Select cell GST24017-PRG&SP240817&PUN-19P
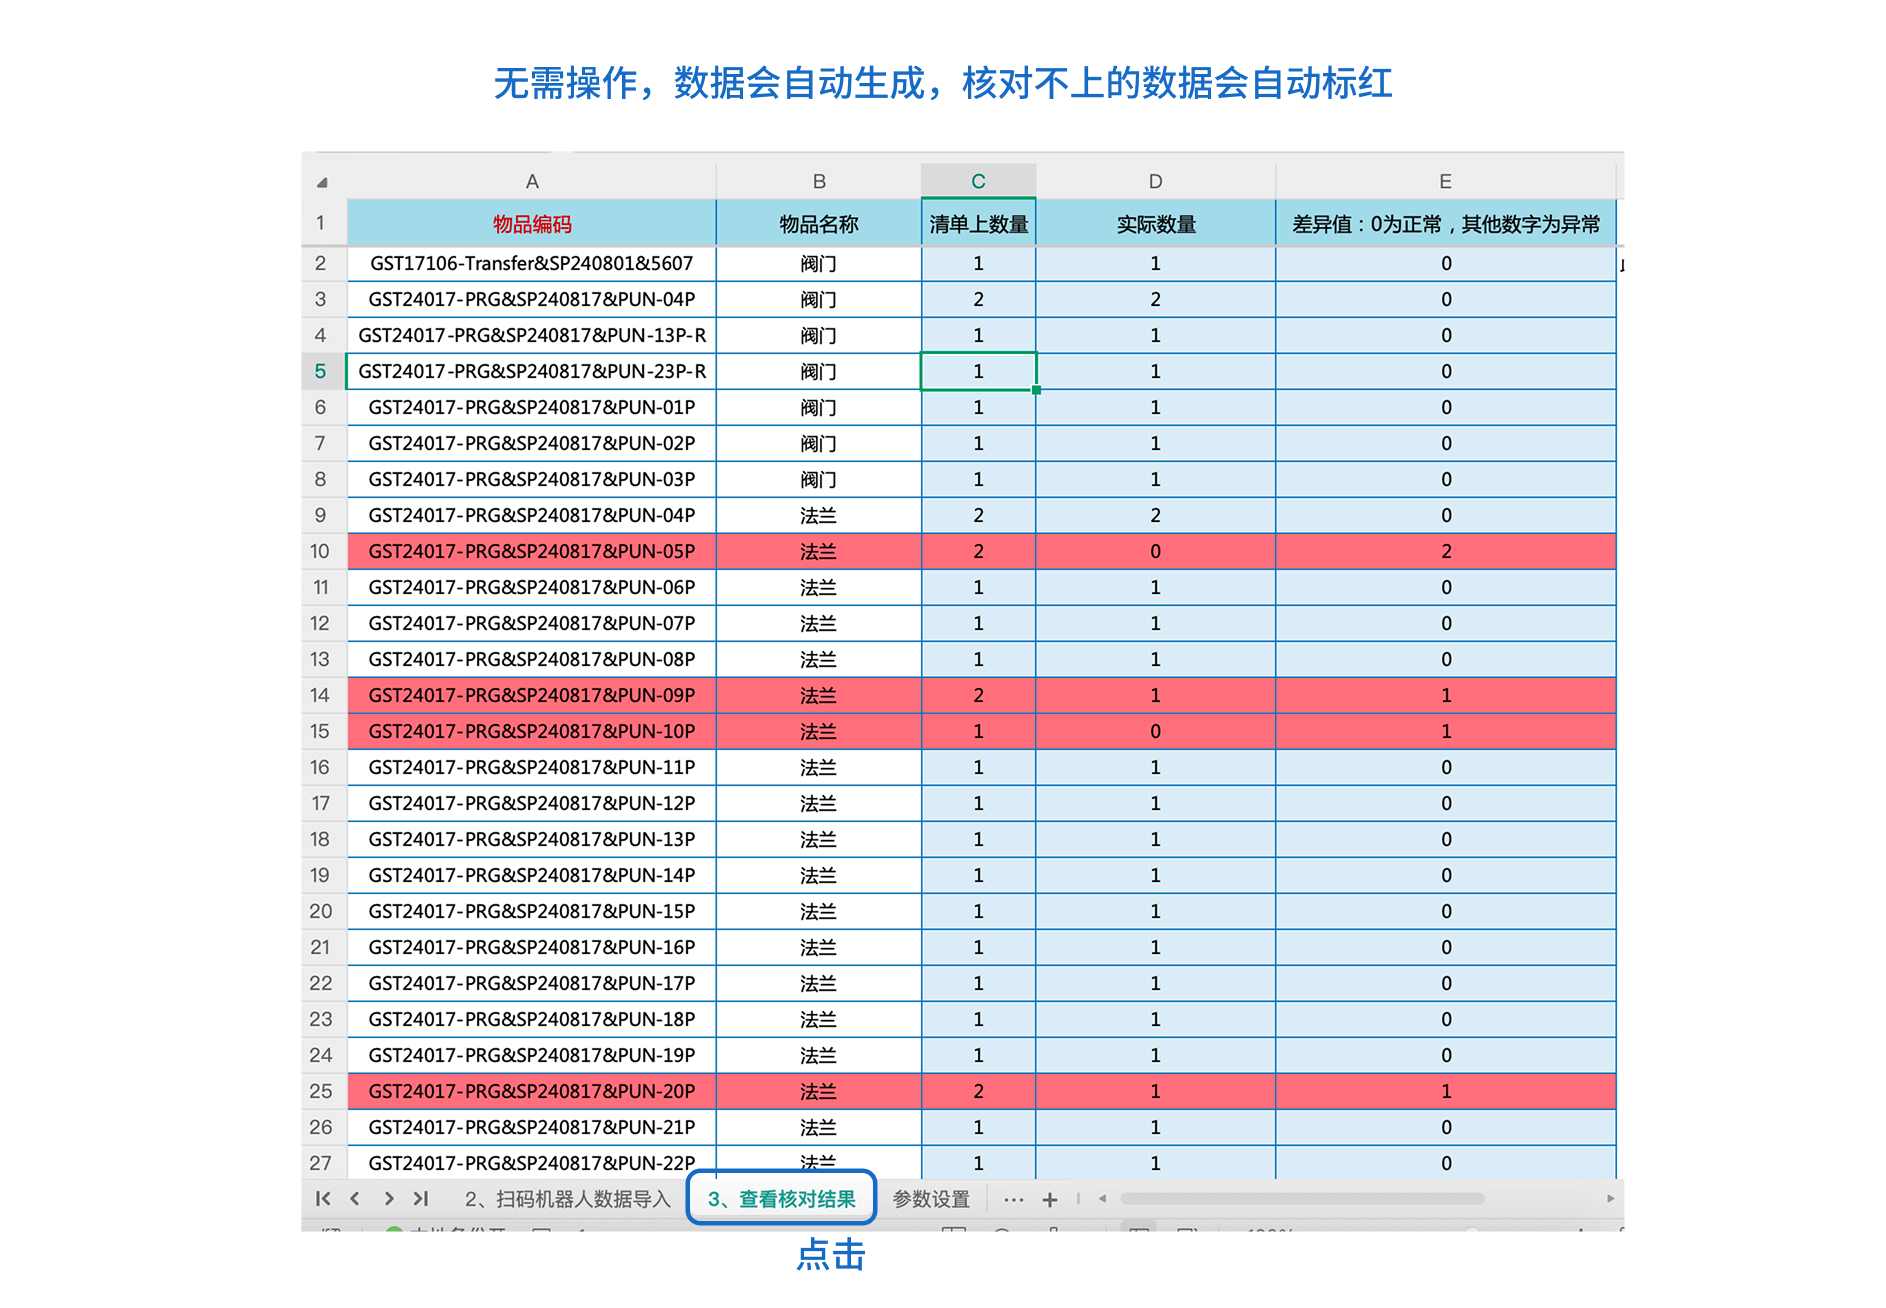Screen dimensions: 1886x1308 (532, 1055)
